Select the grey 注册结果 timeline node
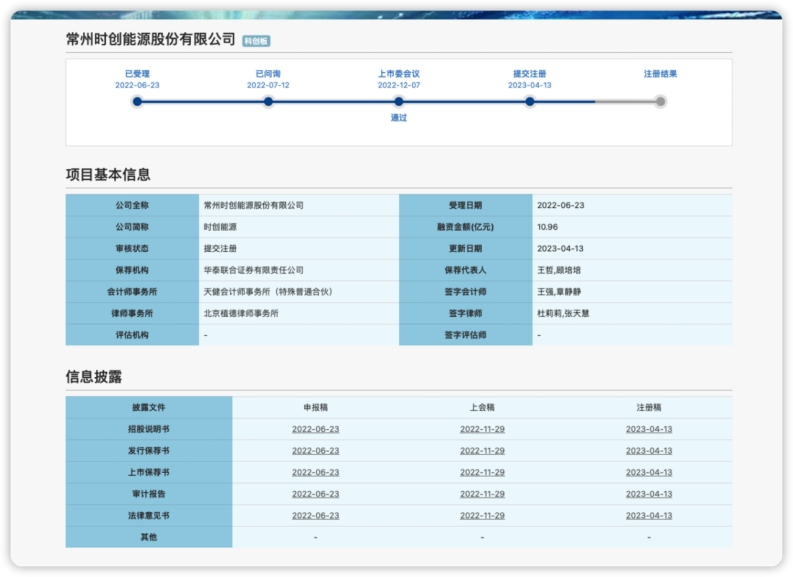 click(660, 102)
